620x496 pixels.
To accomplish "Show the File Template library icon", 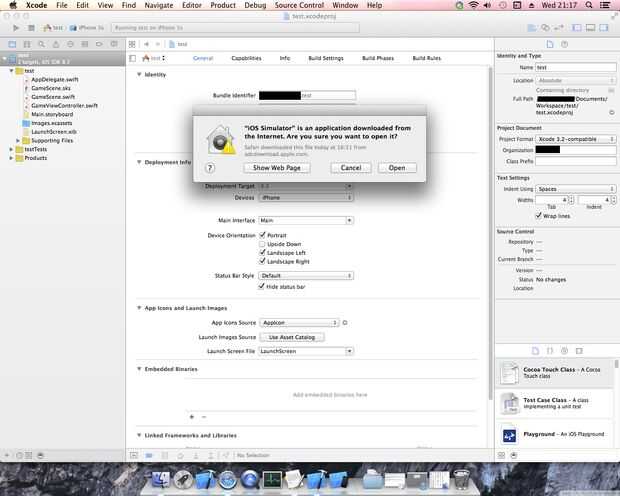I will [535, 351].
